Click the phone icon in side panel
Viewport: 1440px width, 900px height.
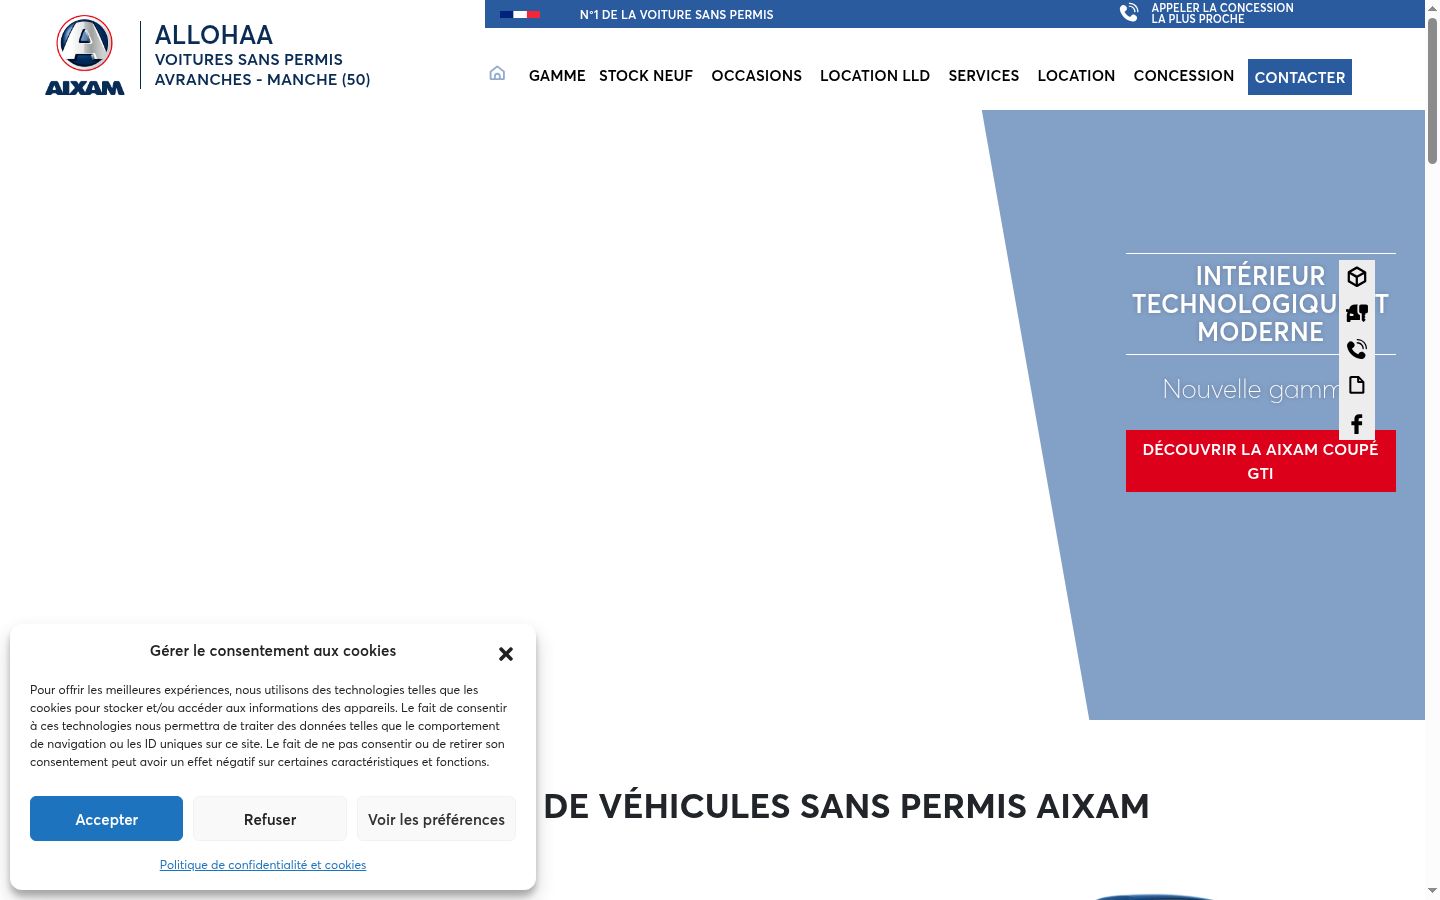pos(1357,349)
